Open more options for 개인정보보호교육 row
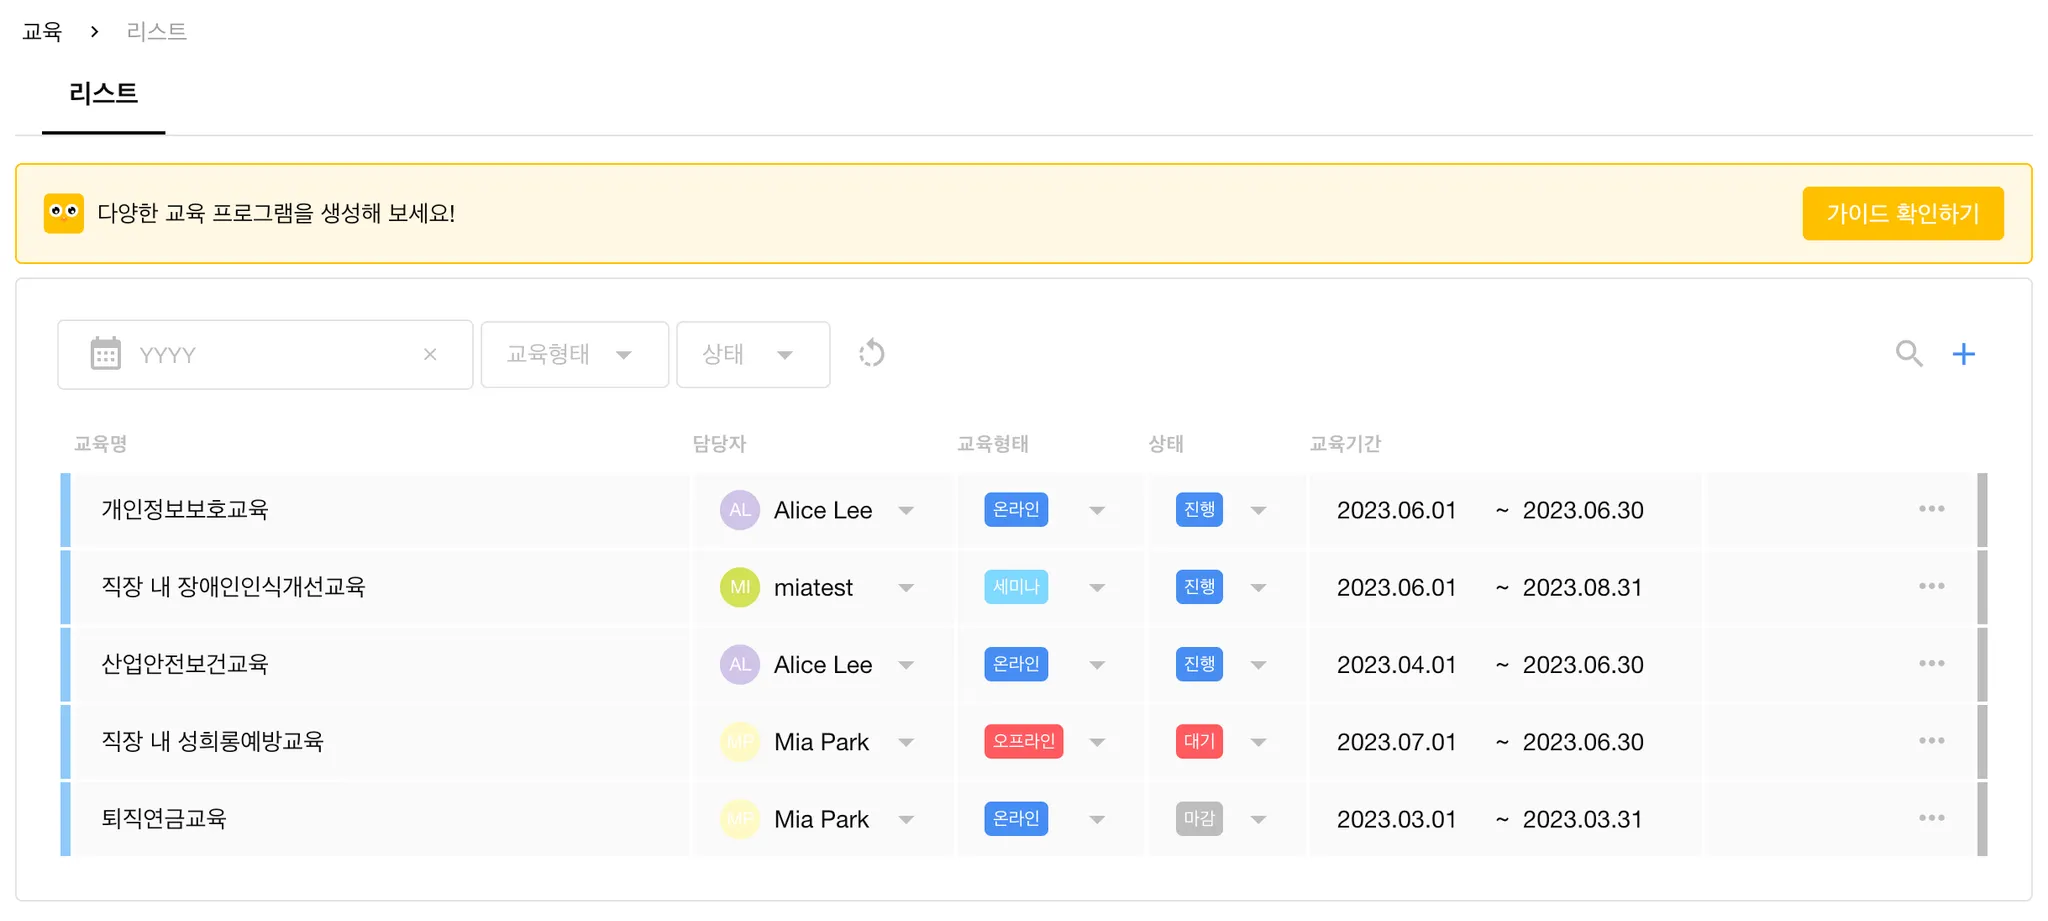This screenshot has width=2048, height=921. 1932,509
